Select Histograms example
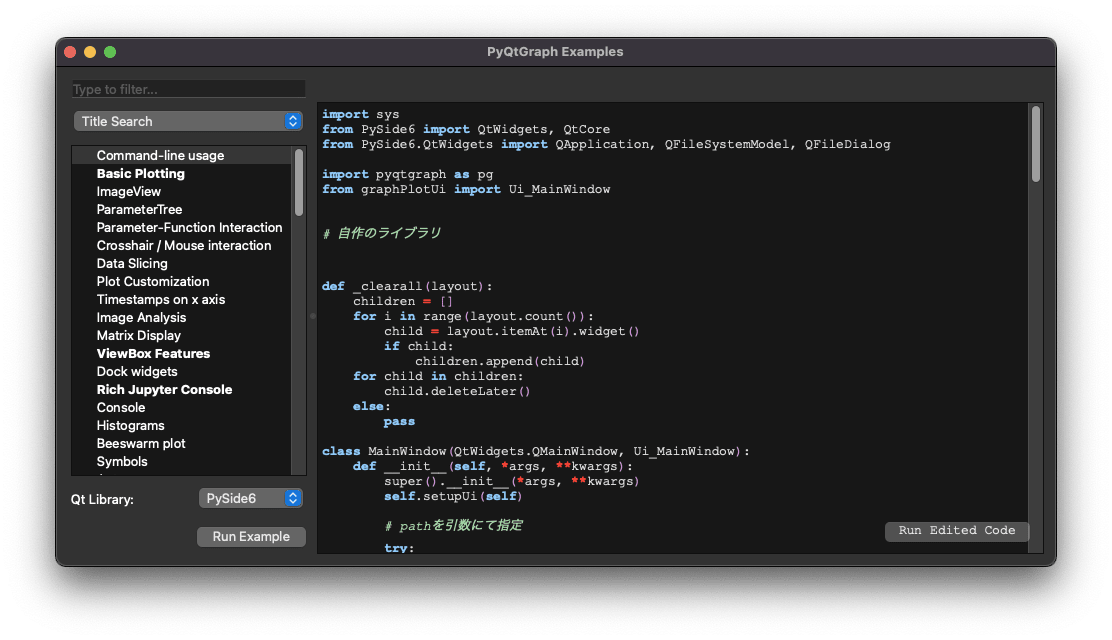 coord(182,426)
